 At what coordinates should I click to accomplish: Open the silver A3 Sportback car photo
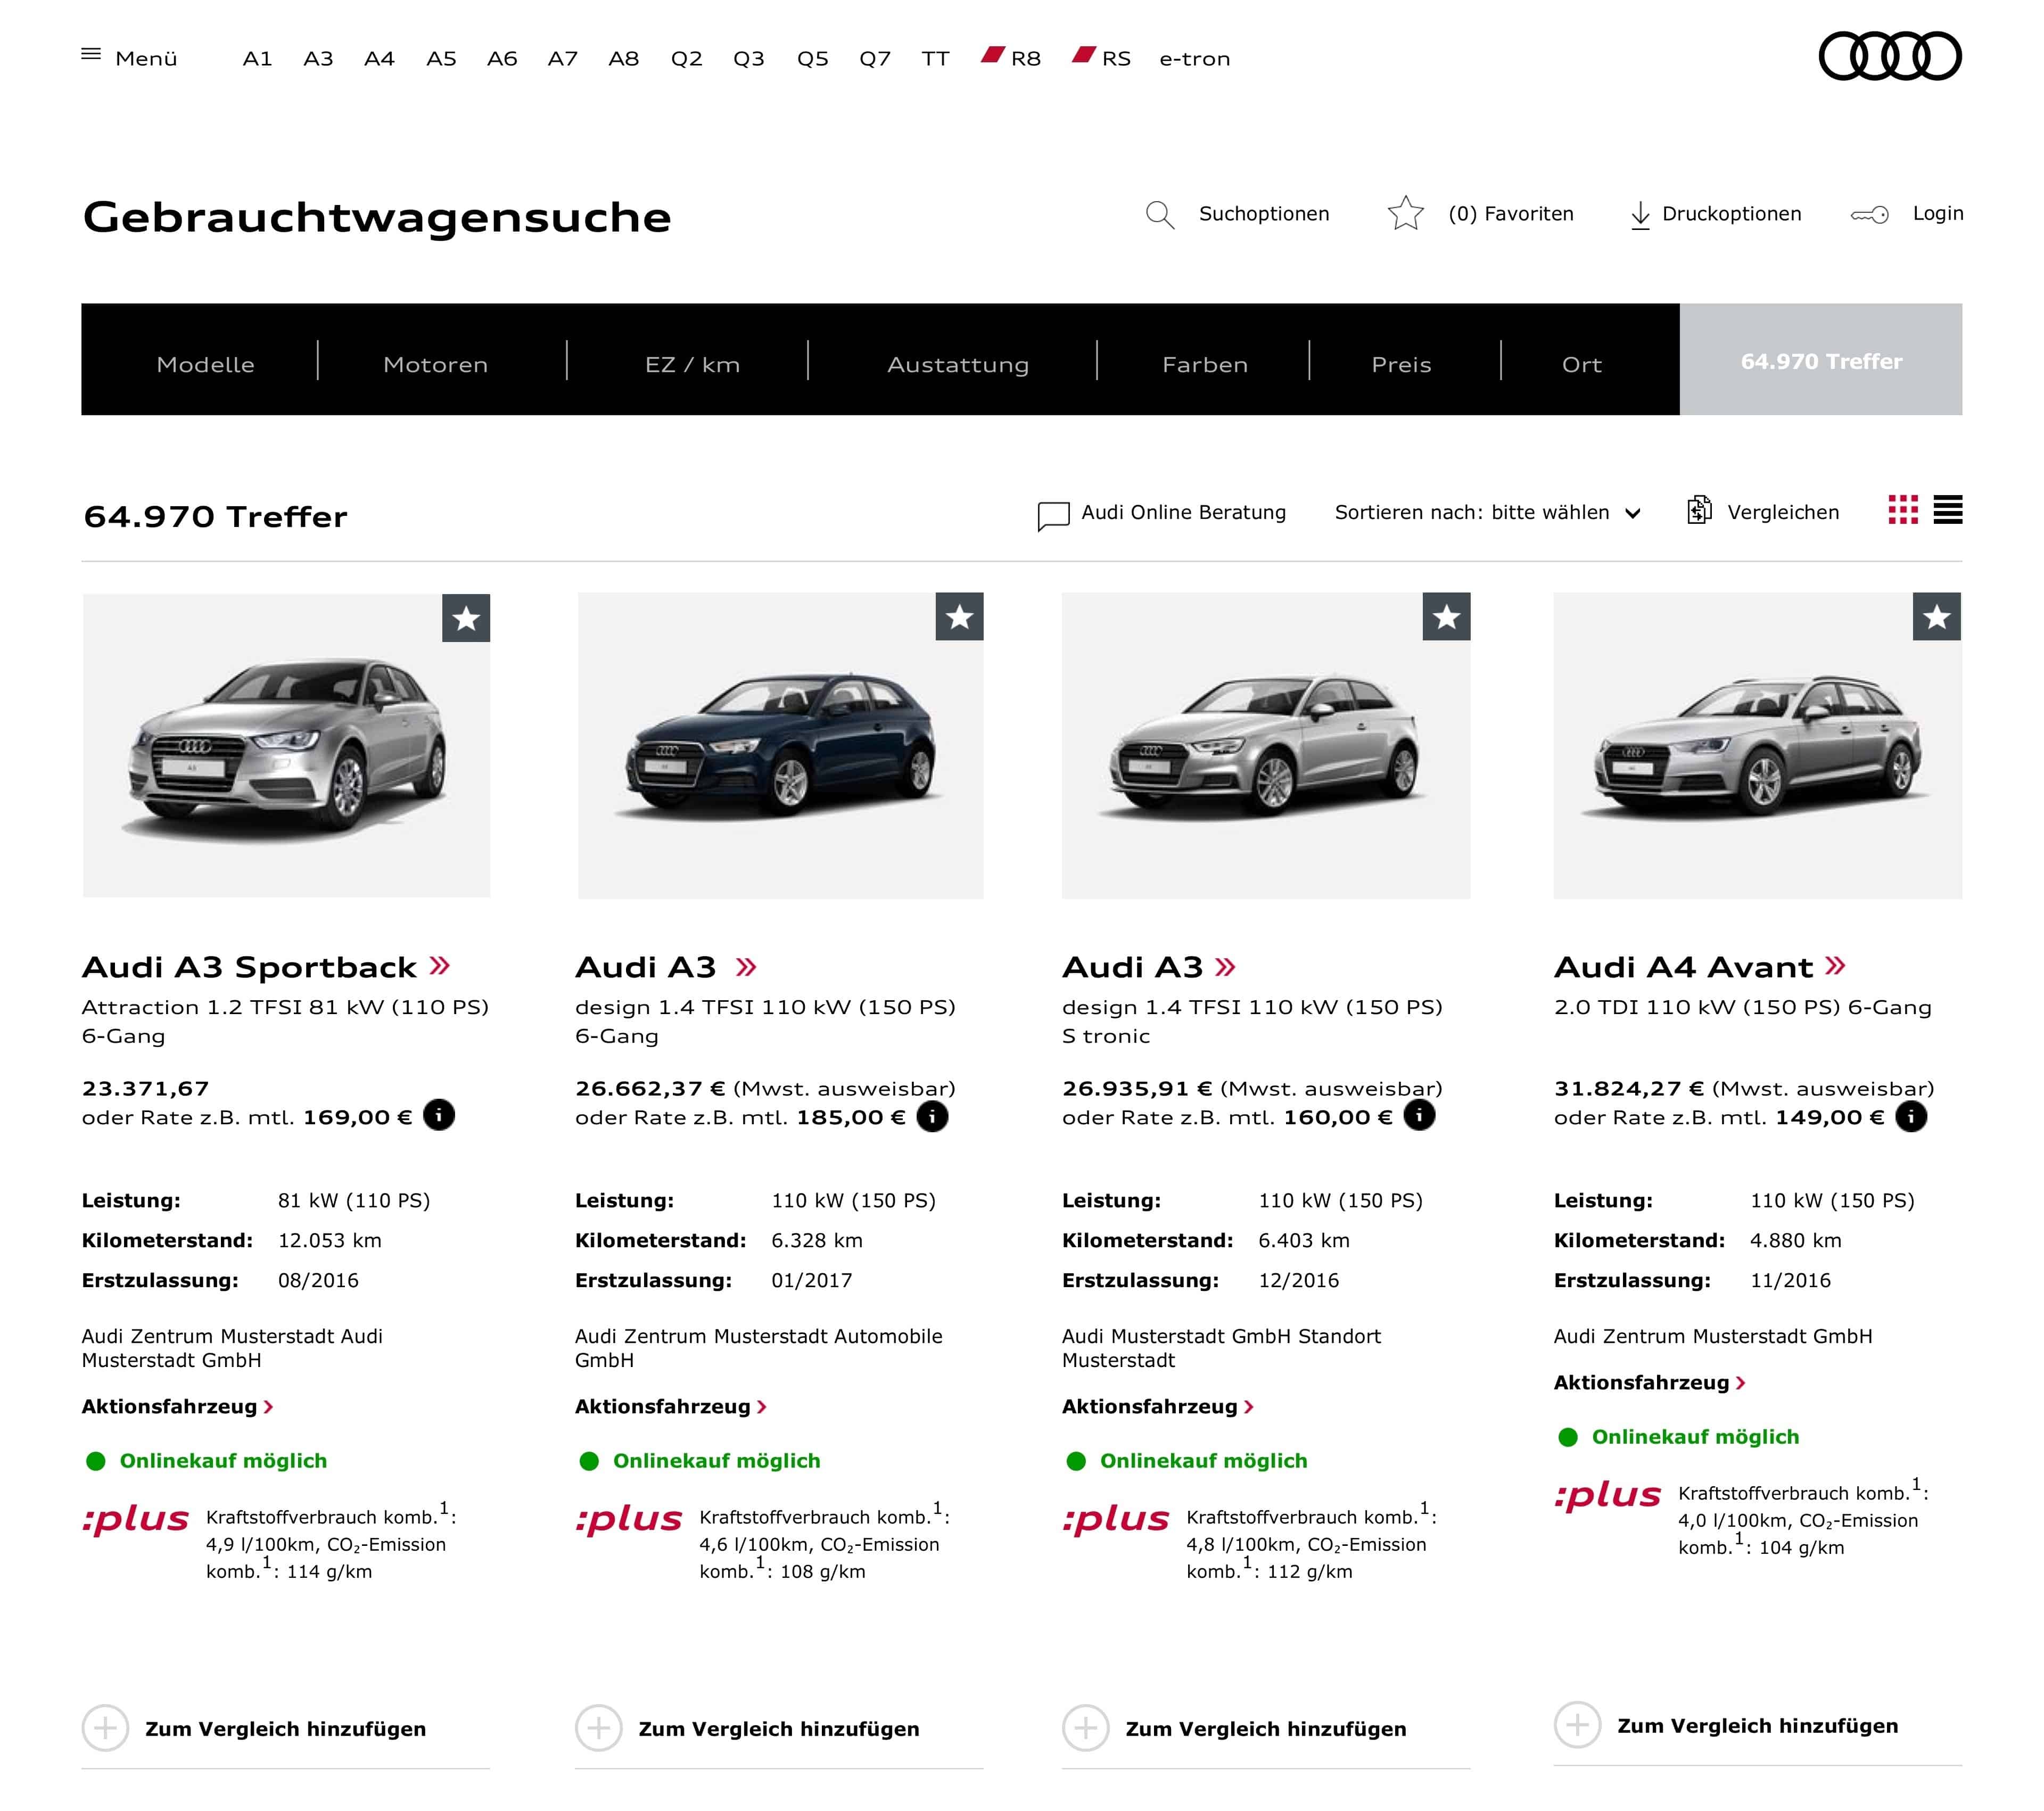click(286, 745)
